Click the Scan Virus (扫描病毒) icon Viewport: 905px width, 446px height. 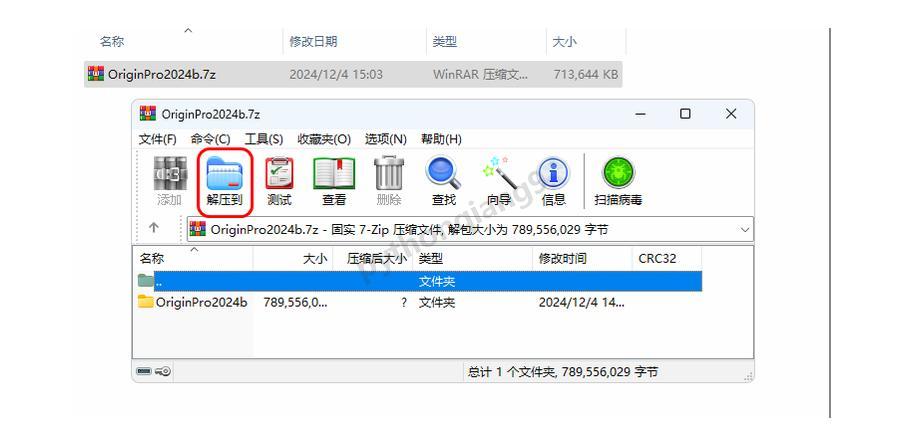pos(619,173)
